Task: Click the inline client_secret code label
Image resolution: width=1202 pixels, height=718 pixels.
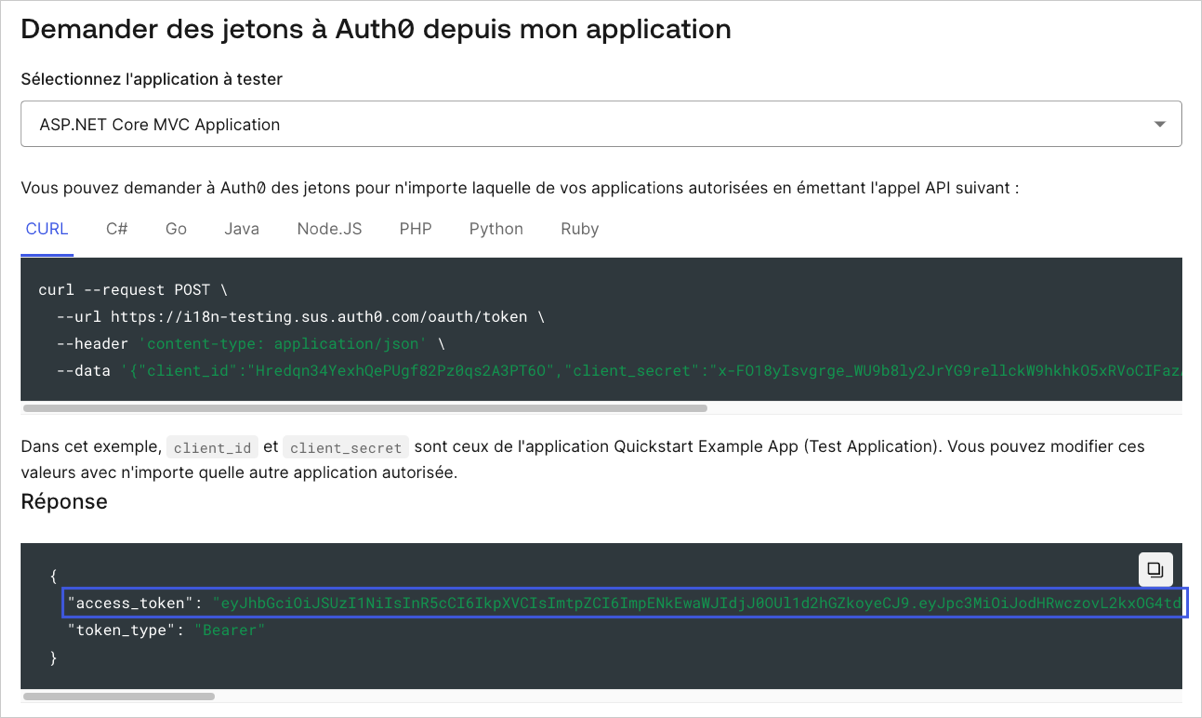Action: click(x=346, y=448)
